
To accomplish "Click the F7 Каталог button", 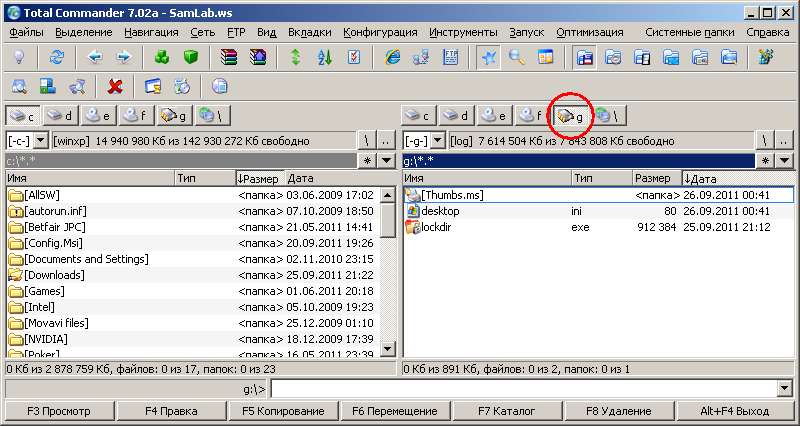I will [507, 411].
